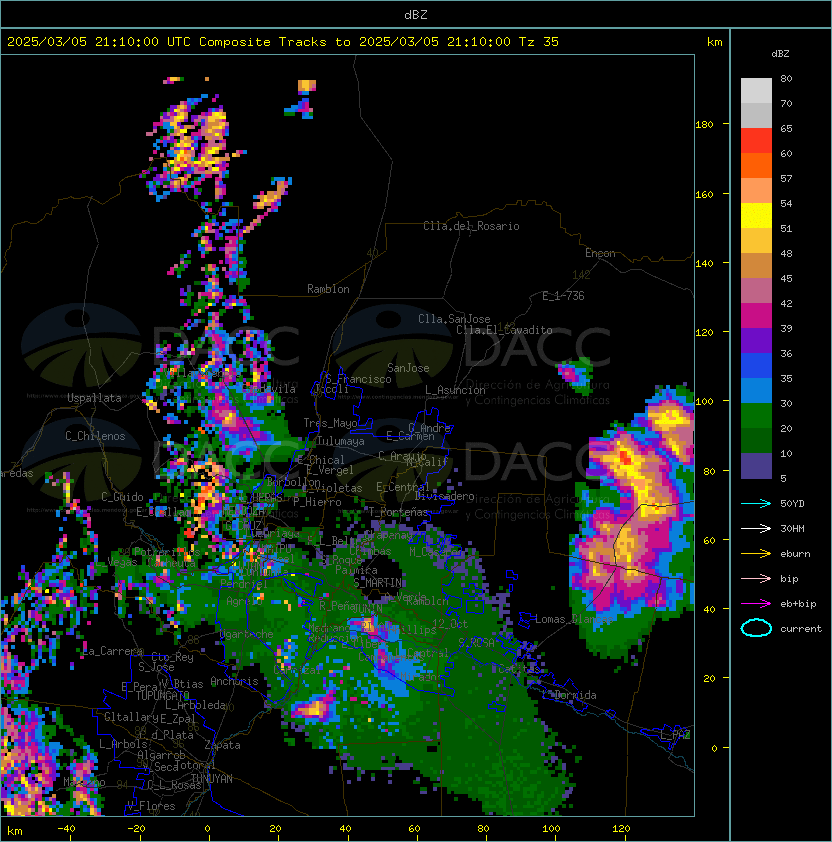Click the Composite Tracks timestamp header
This screenshot has width=832, height=842.
[283, 42]
